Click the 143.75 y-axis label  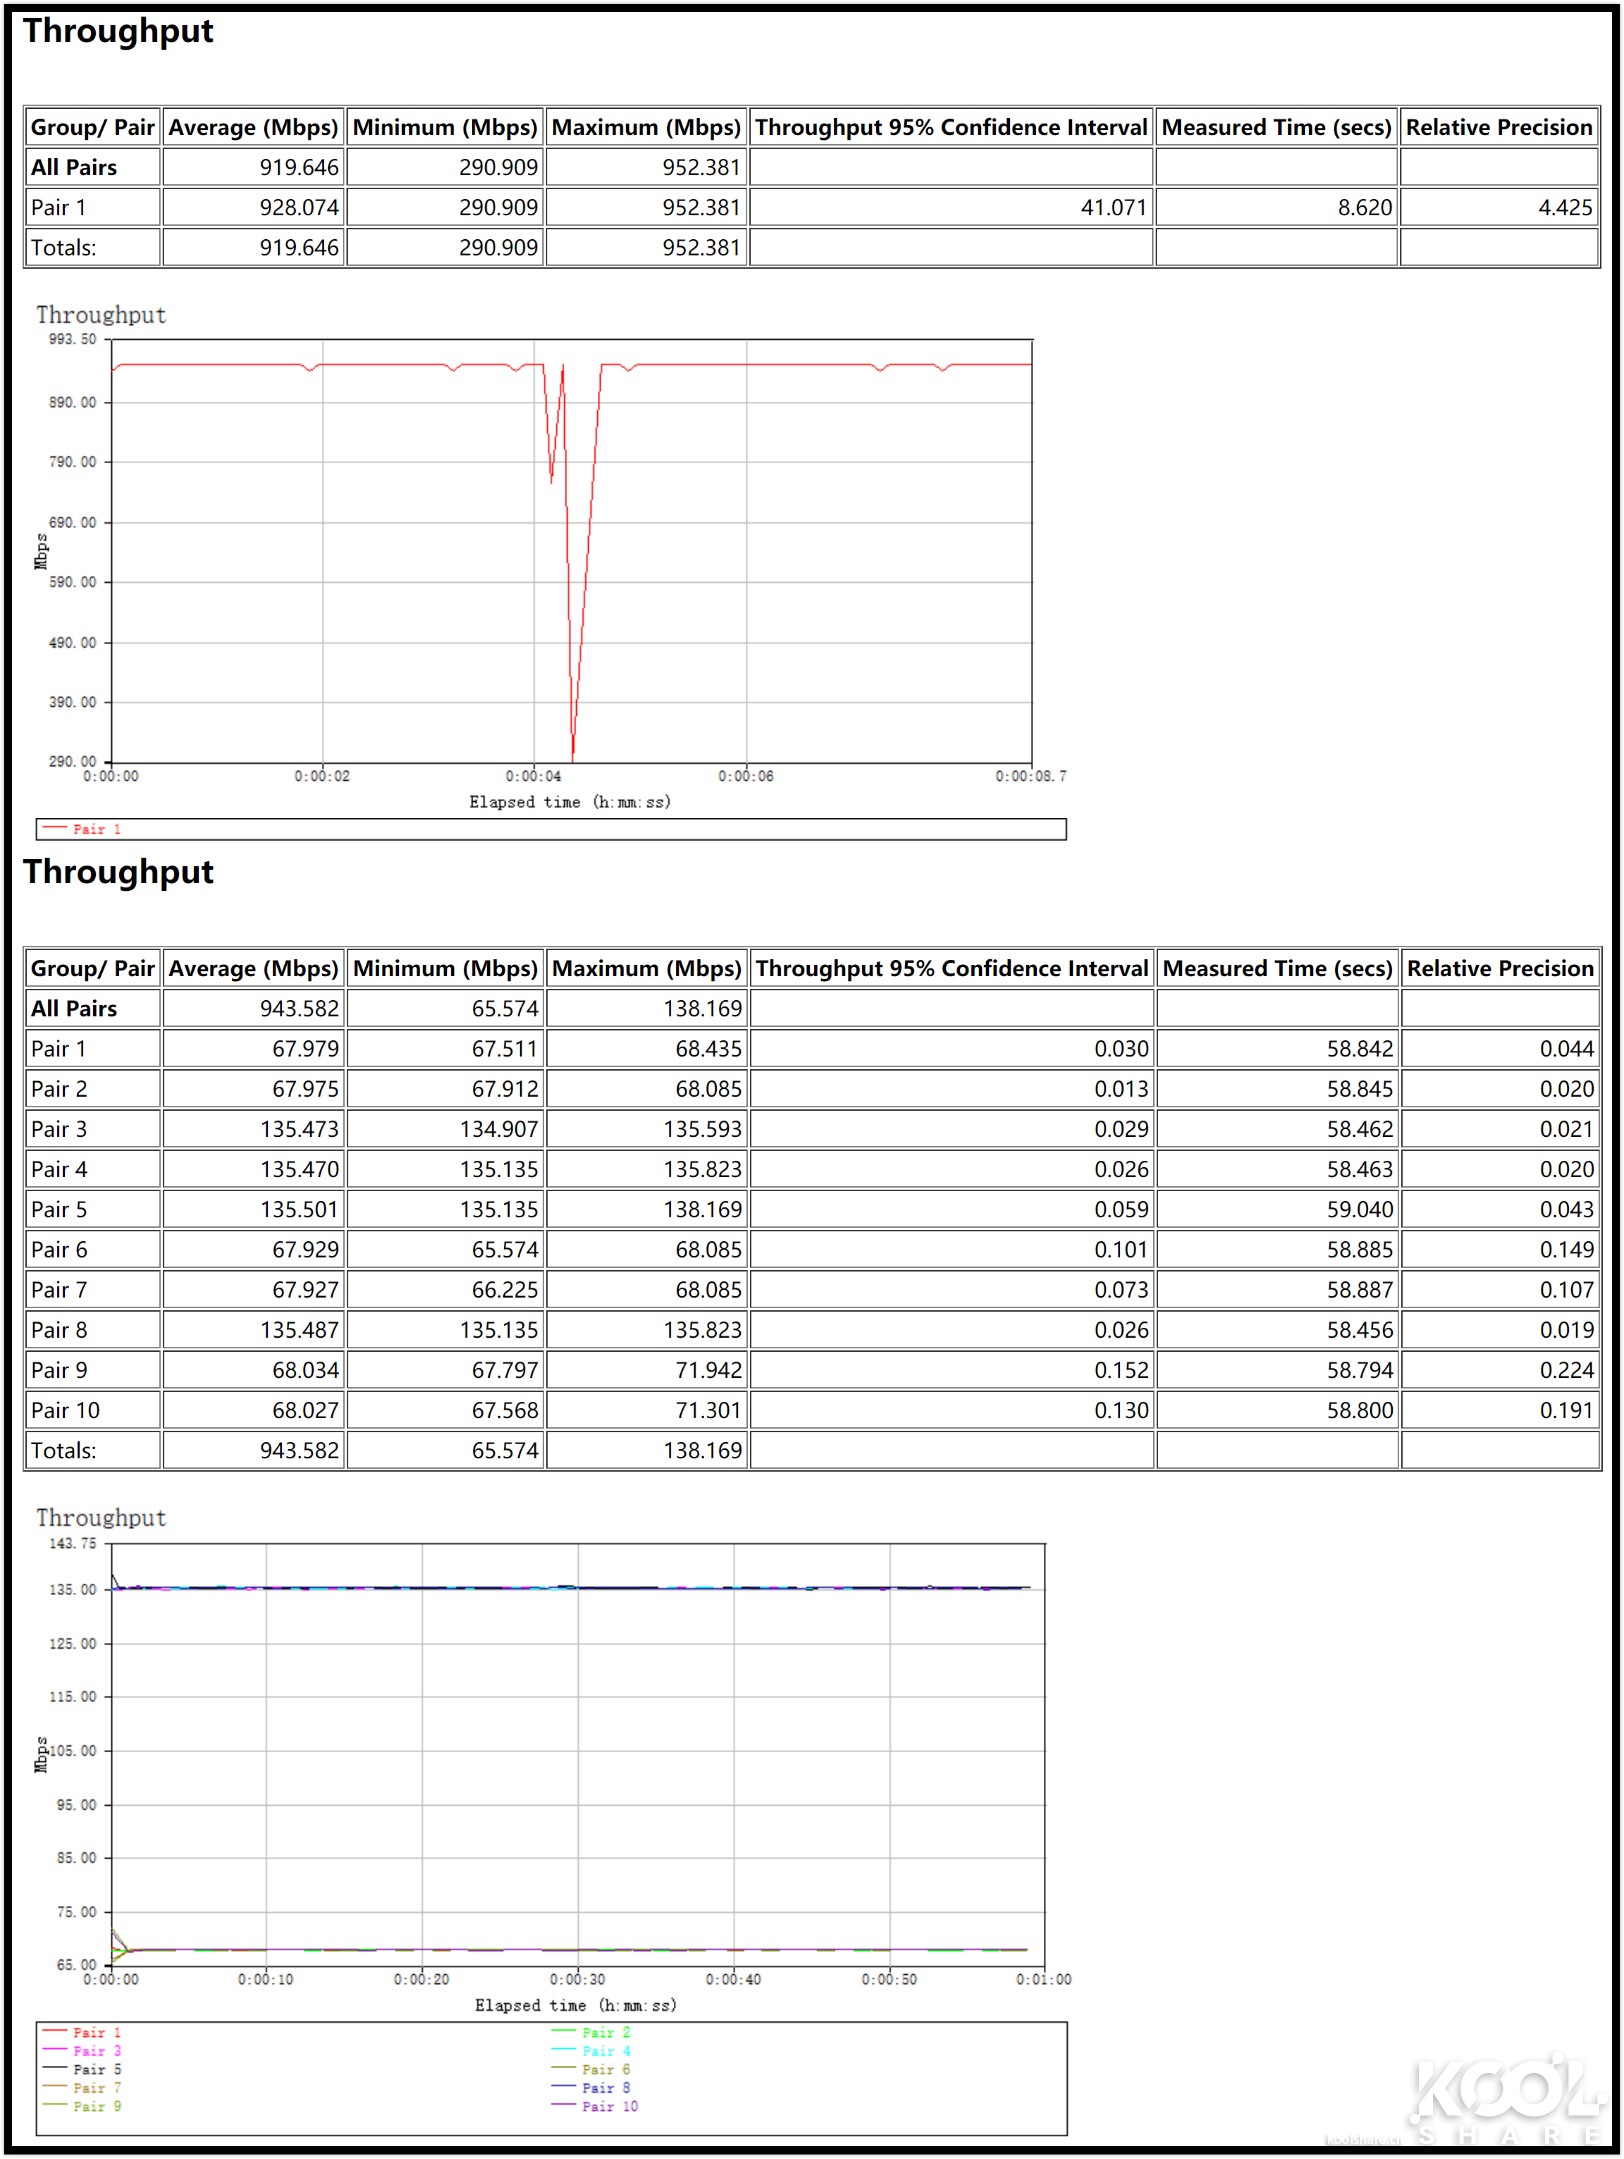(73, 1543)
